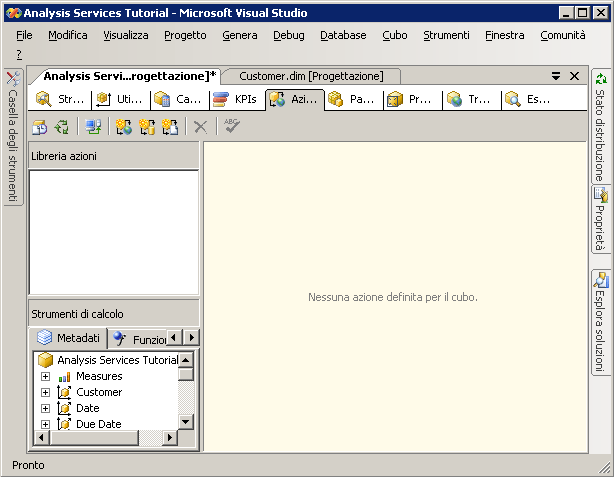Switch to the Funzioni tab
This screenshot has width=614, height=477.
pyautogui.click(x=138, y=339)
